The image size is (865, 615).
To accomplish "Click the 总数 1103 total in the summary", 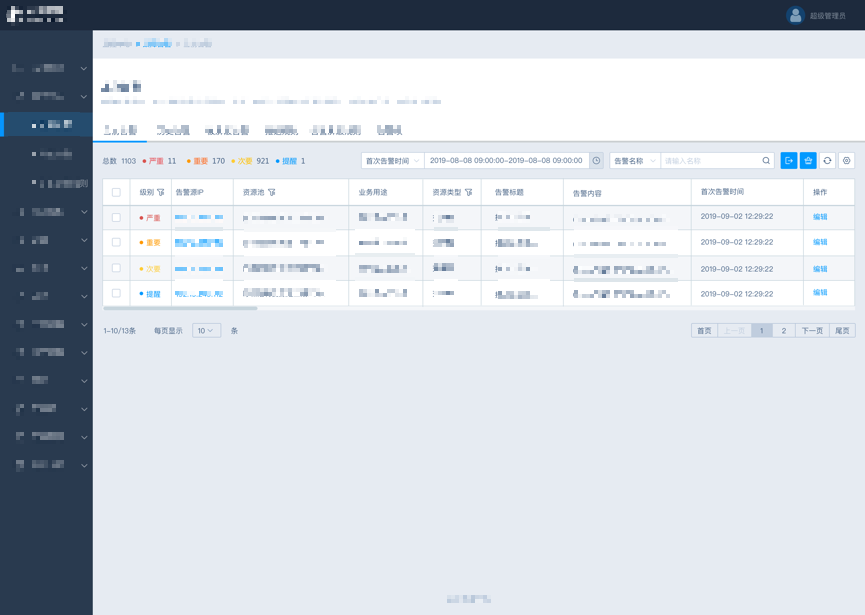I will click(x=119, y=161).
